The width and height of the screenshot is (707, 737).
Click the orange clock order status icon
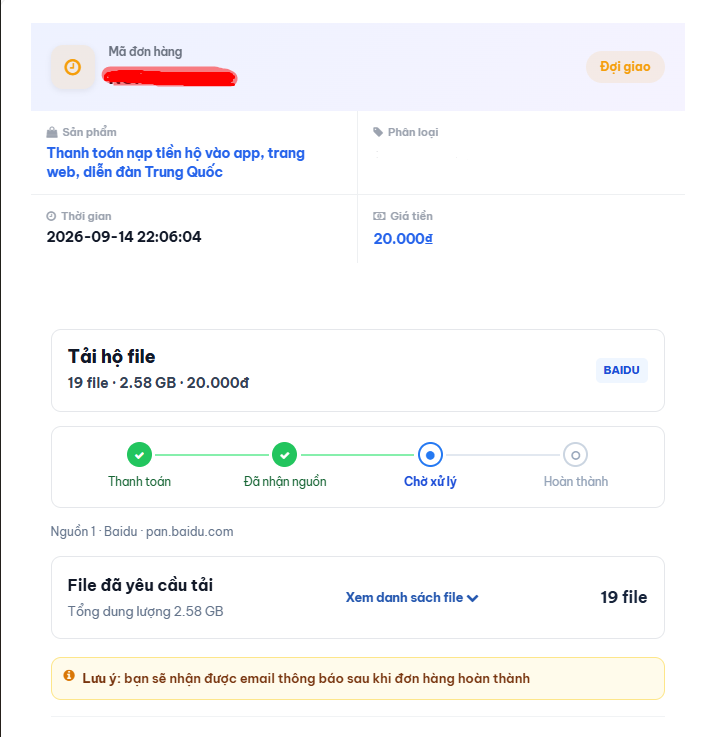pos(72,67)
